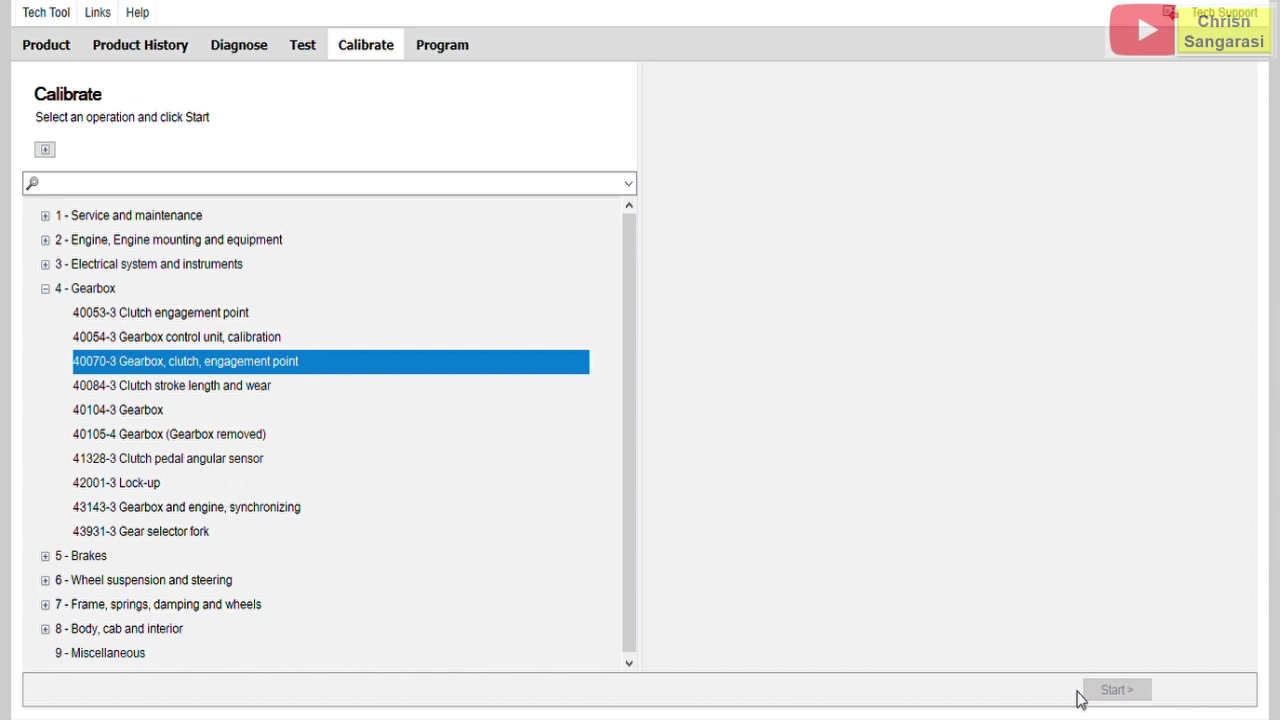Click scrollbar down arrow in operation list

click(629, 663)
